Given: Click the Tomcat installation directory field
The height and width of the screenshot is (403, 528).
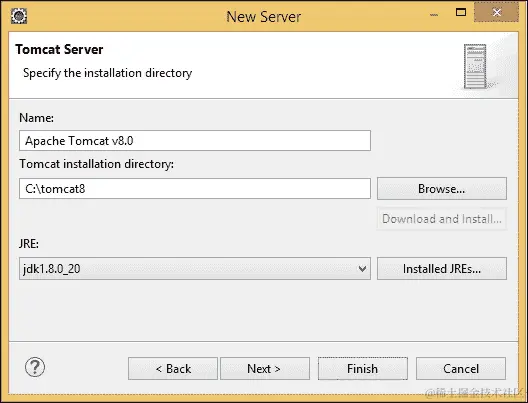Looking at the screenshot, I should [195, 189].
